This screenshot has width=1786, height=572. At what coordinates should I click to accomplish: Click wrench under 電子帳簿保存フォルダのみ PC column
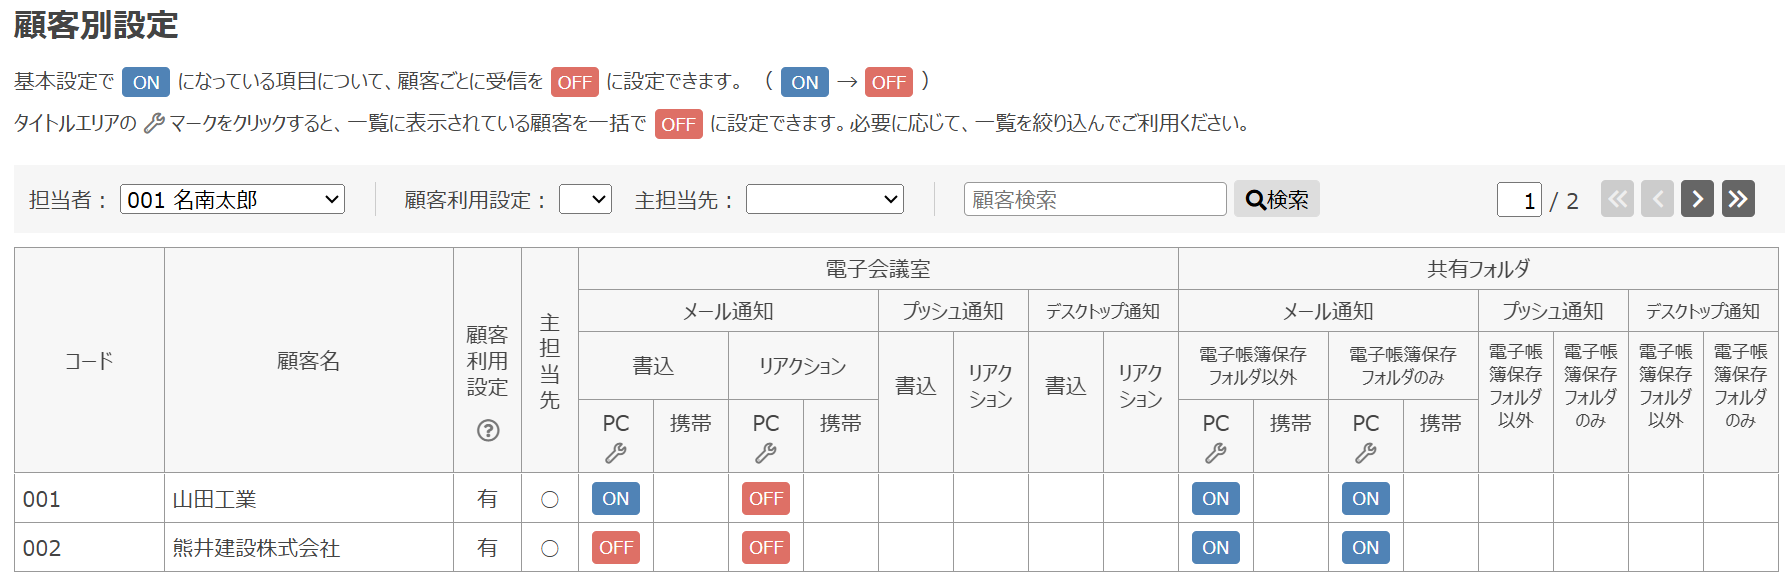pyautogui.click(x=1366, y=453)
